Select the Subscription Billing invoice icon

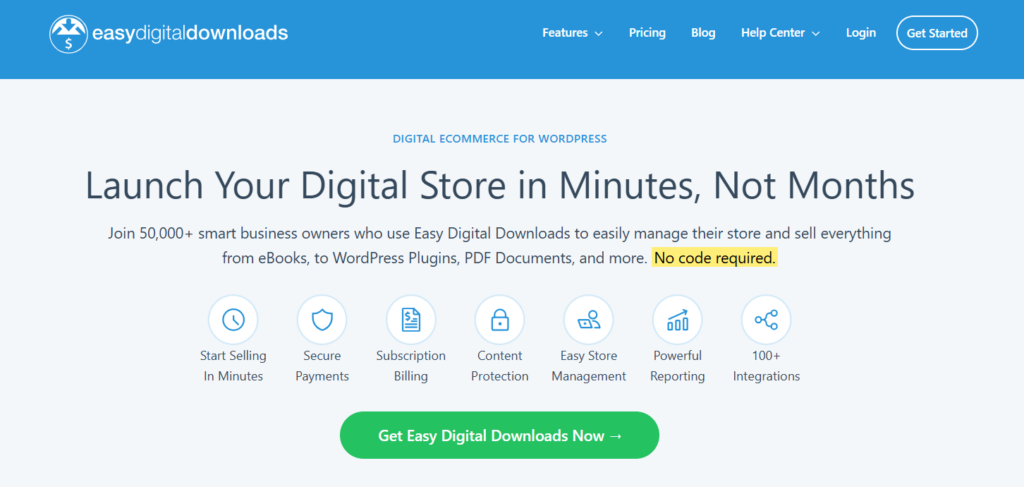(x=411, y=320)
